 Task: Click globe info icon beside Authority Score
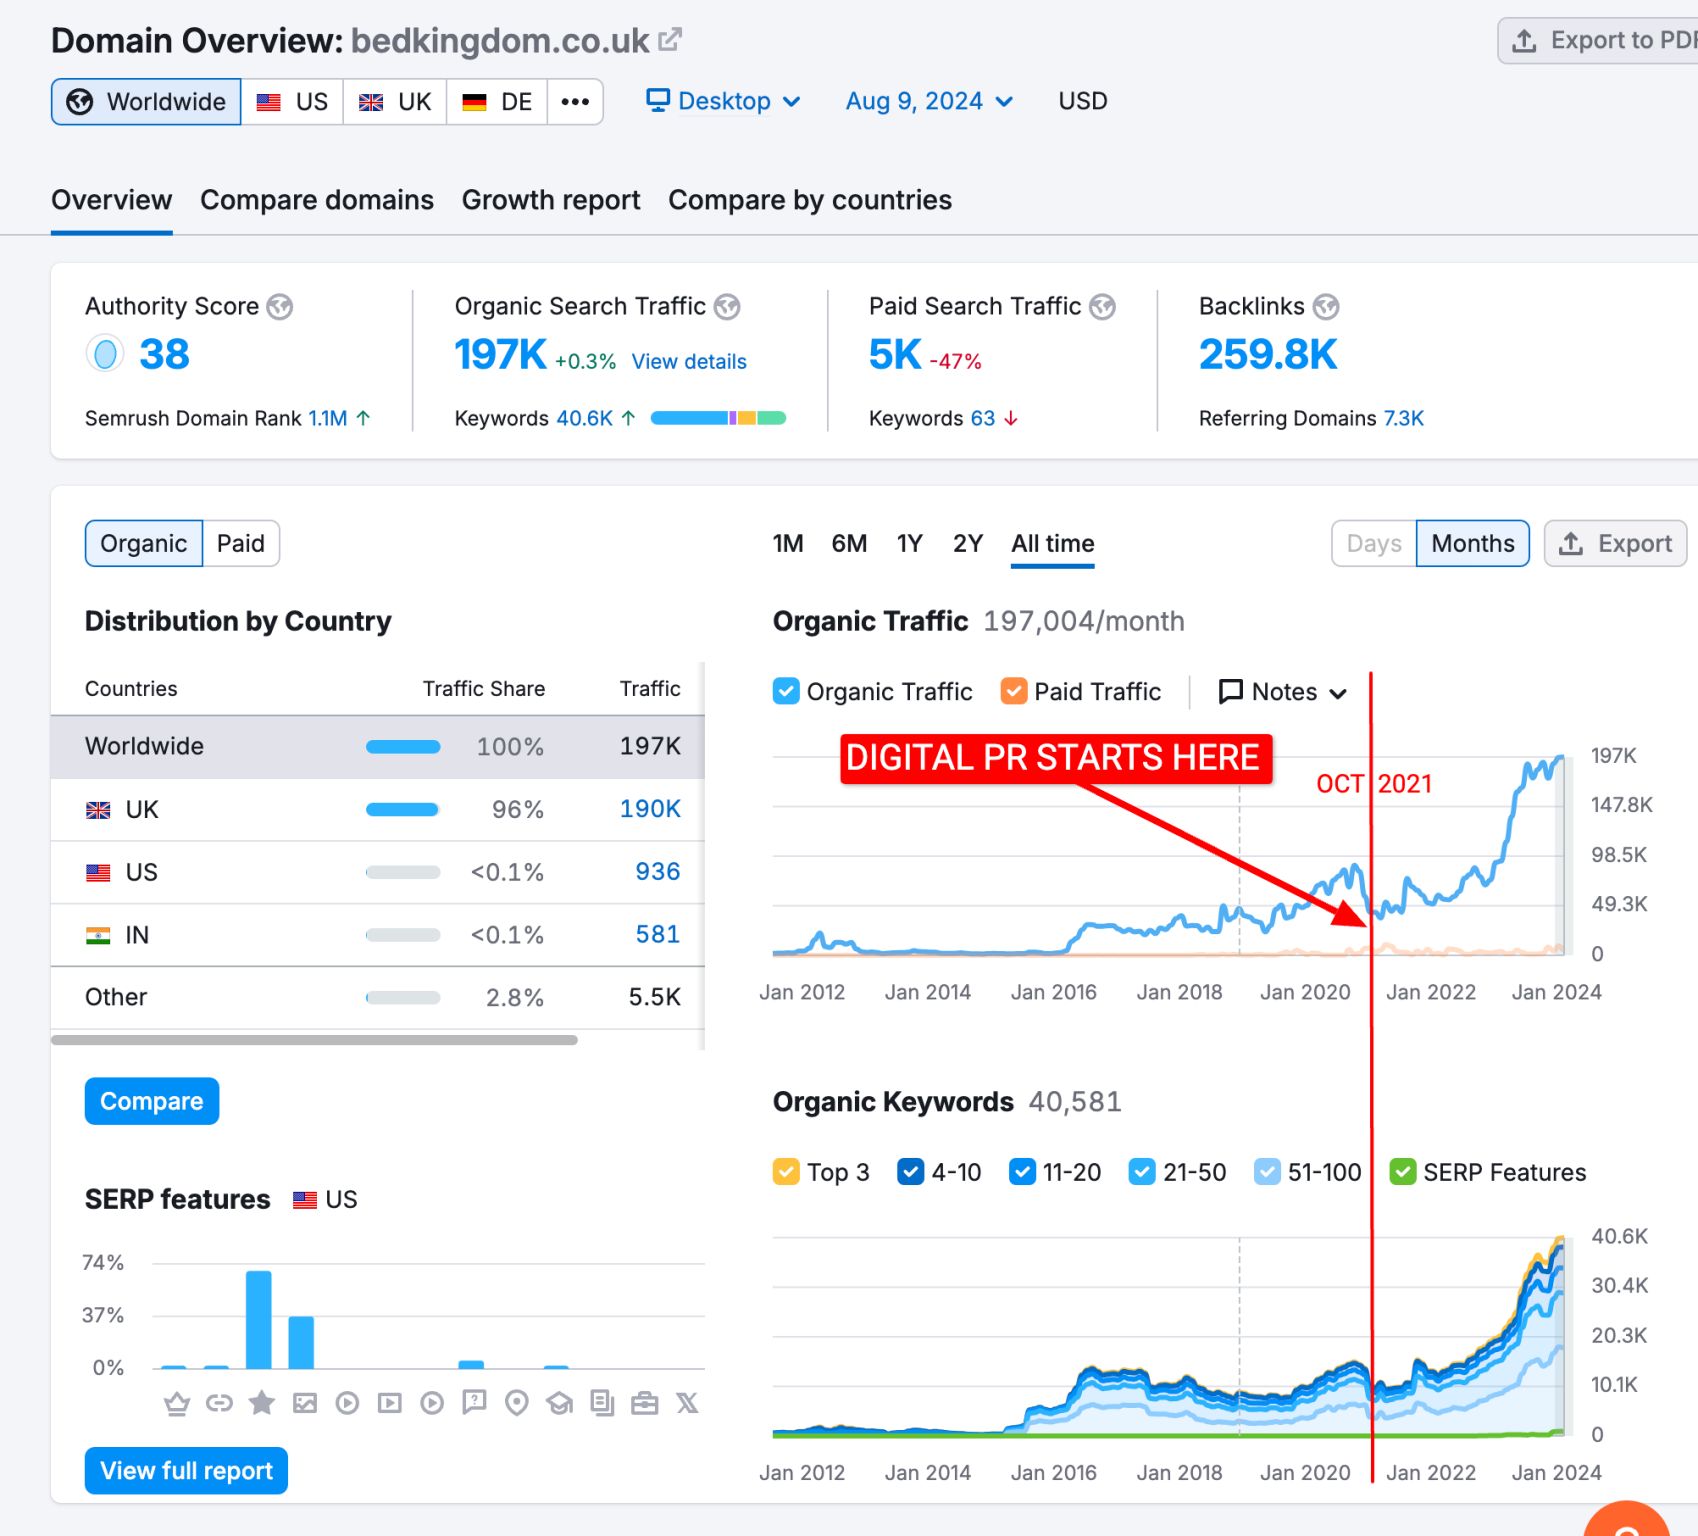tap(280, 307)
